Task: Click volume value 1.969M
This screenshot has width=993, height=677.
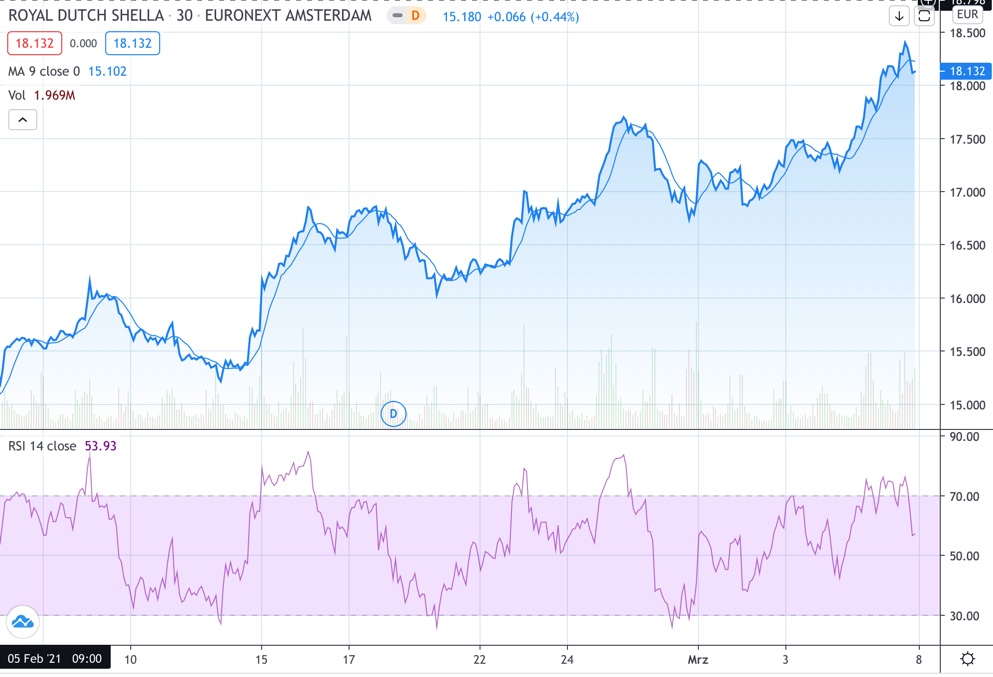Action: coord(54,95)
